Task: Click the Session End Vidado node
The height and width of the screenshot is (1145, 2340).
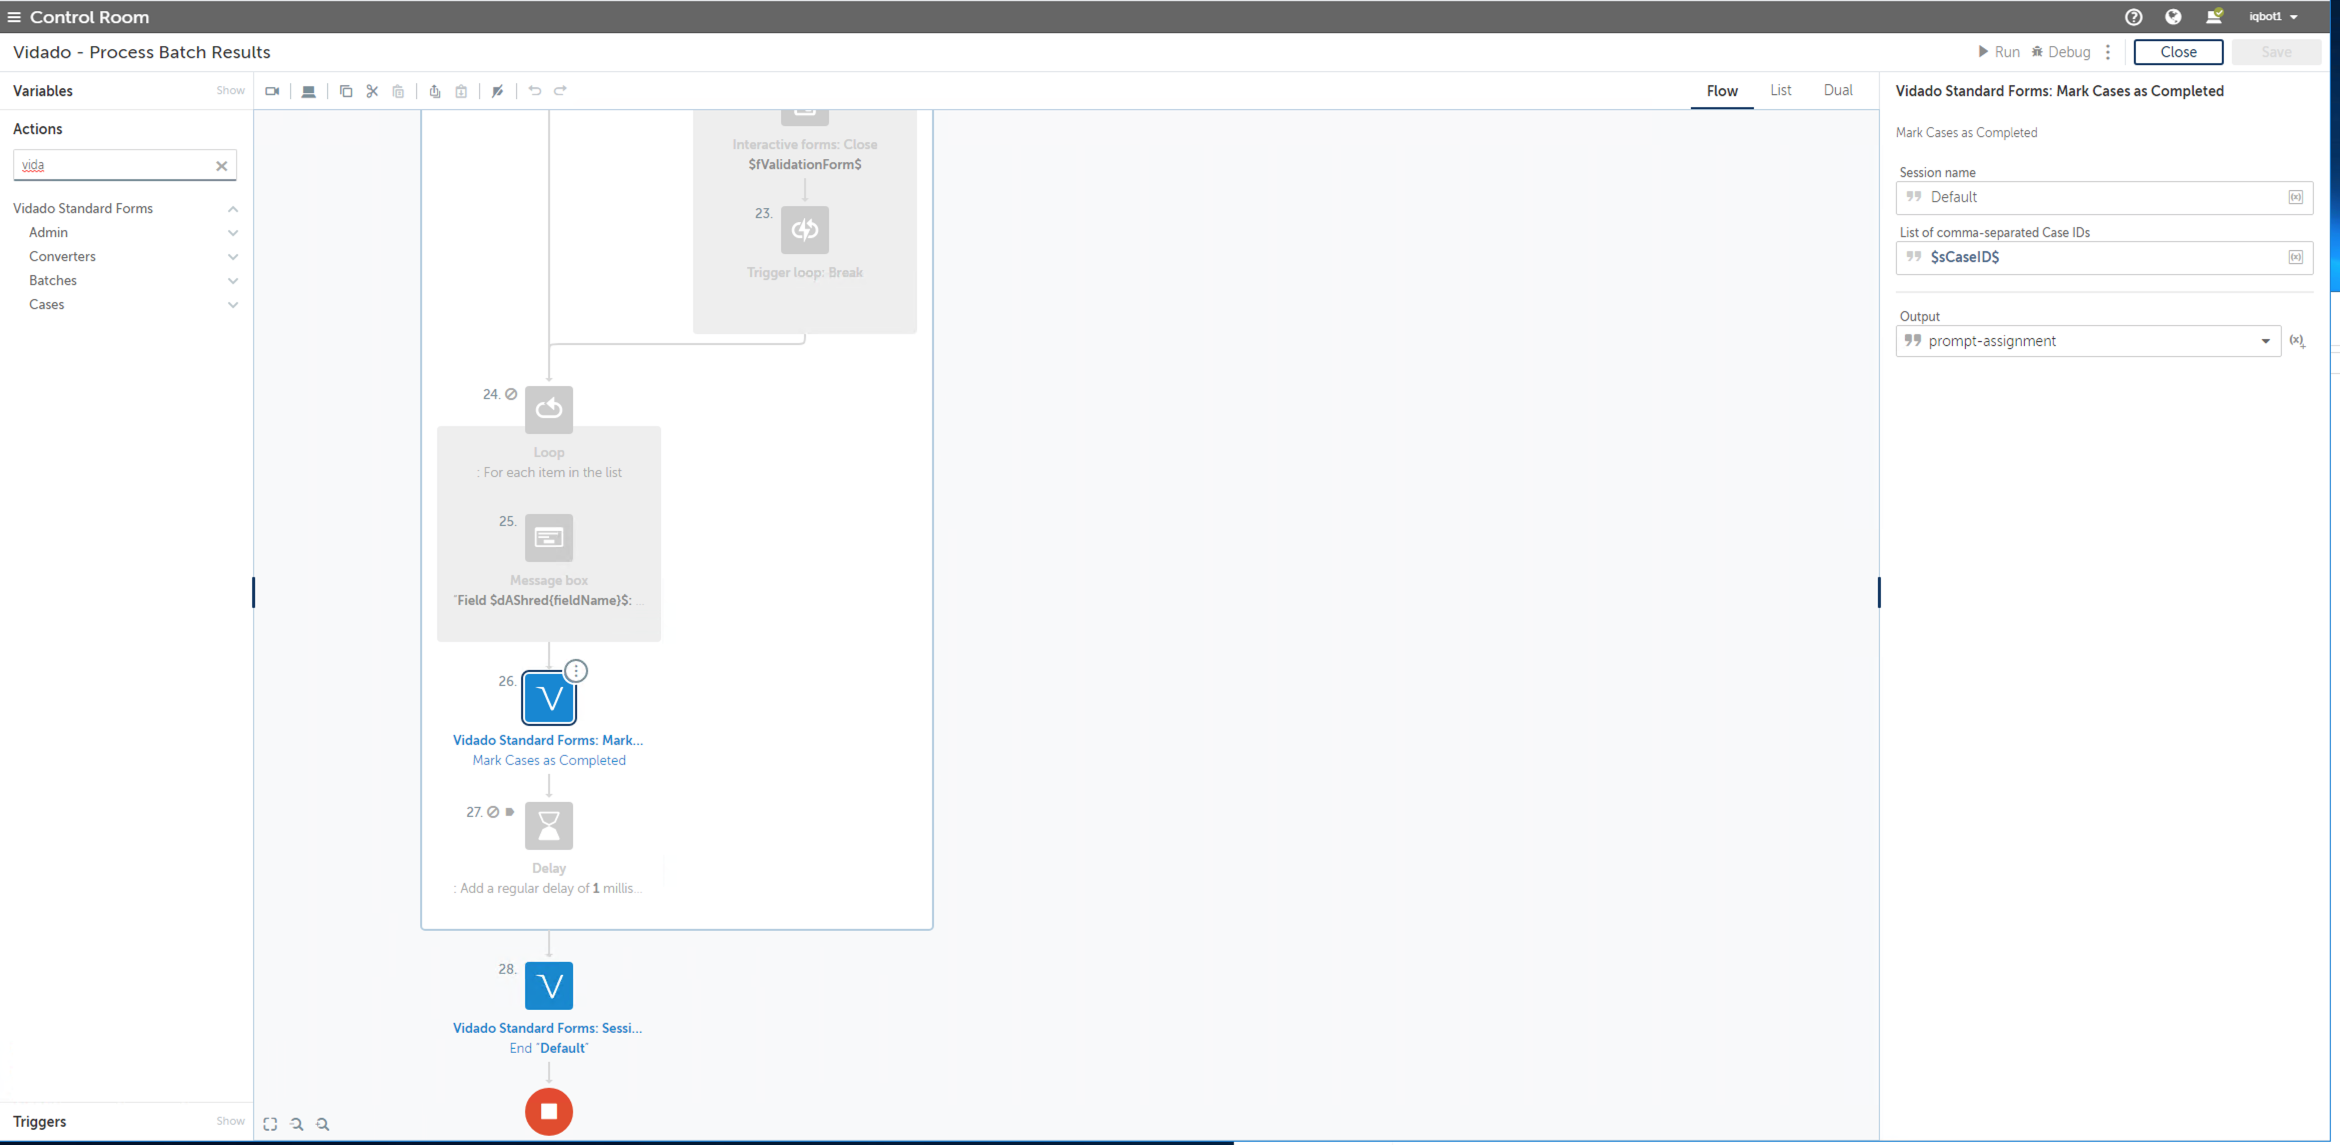Action: point(549,986)
